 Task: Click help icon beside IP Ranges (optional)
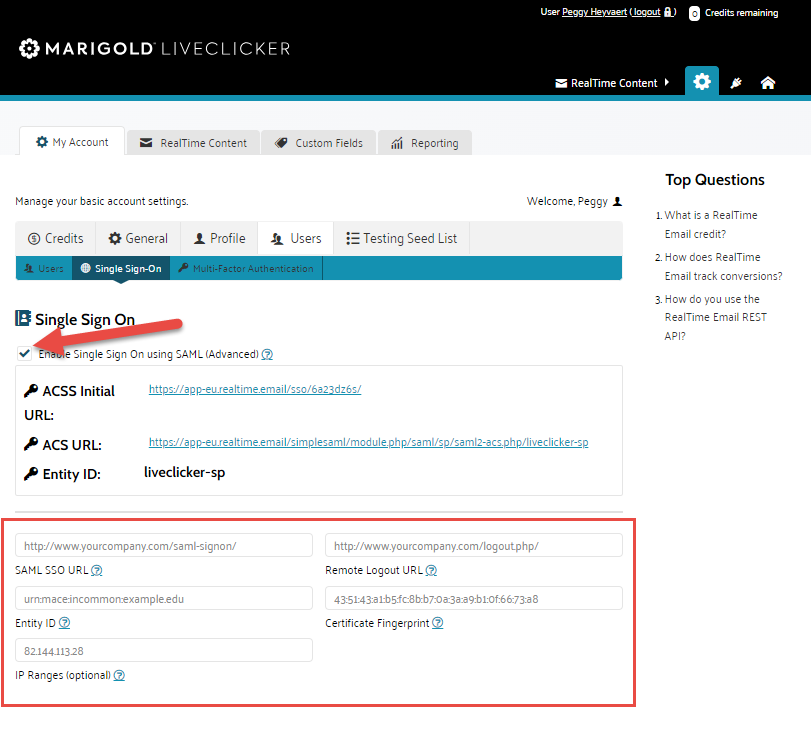tap(119, 676)
